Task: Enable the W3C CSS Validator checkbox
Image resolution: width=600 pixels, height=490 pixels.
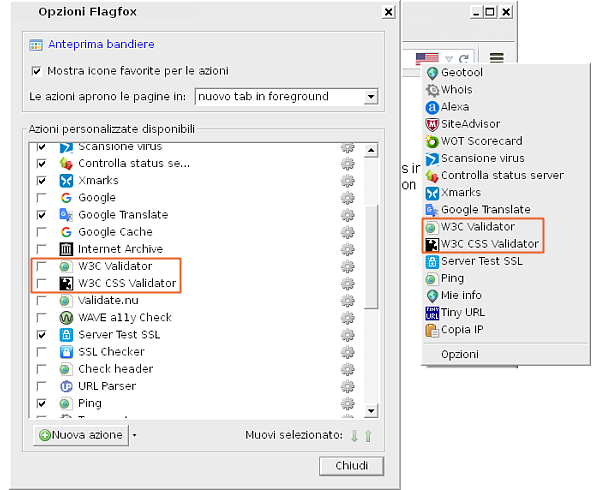Action: point(41,283)
